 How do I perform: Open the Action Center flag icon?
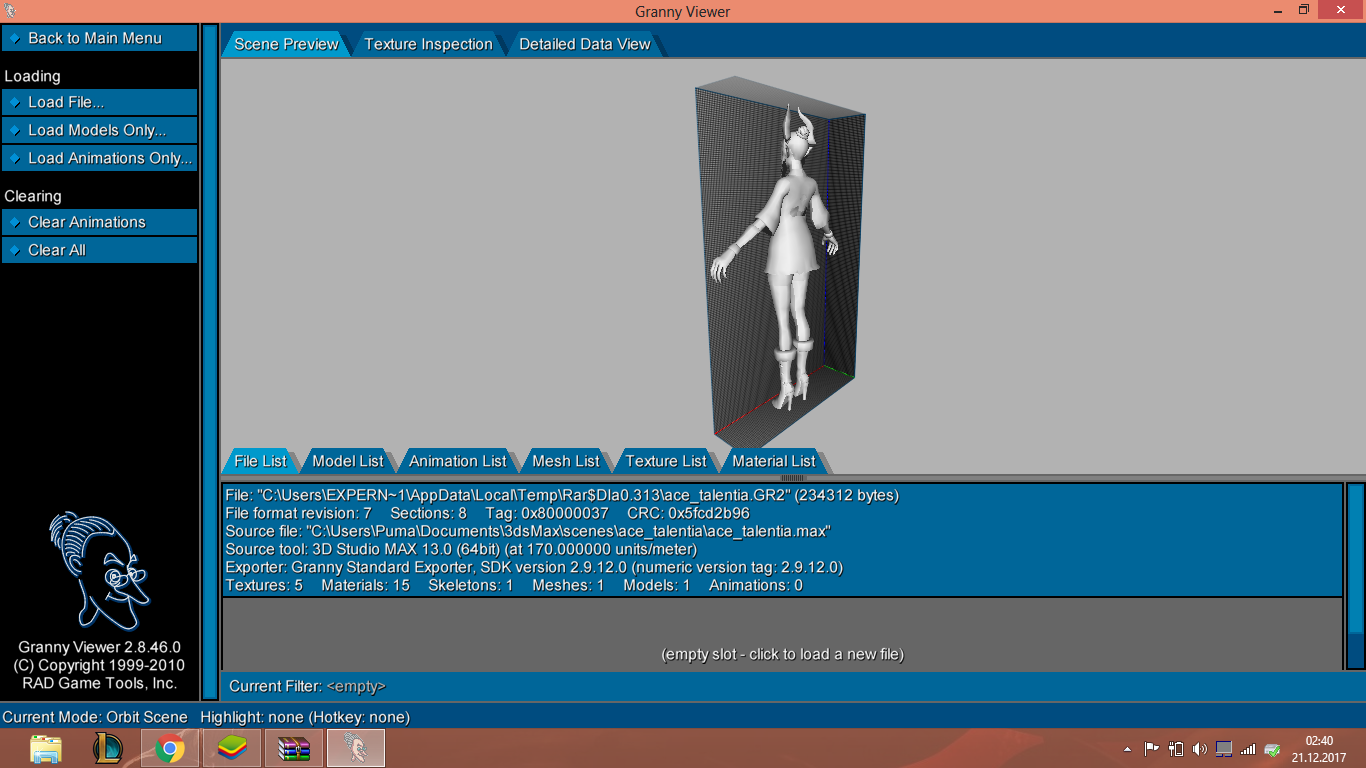pyautogui.click(x=1151, y=748)
